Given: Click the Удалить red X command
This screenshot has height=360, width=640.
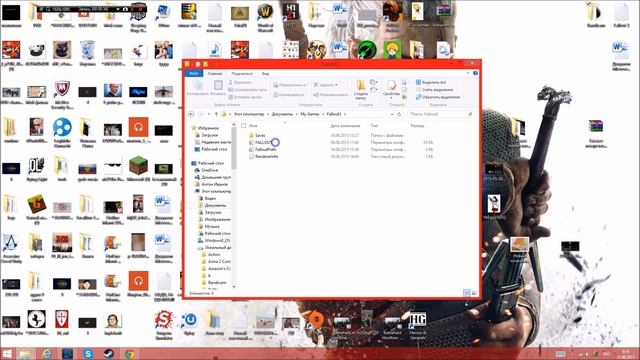Looking at the screenshot, I should coord(325,85).
